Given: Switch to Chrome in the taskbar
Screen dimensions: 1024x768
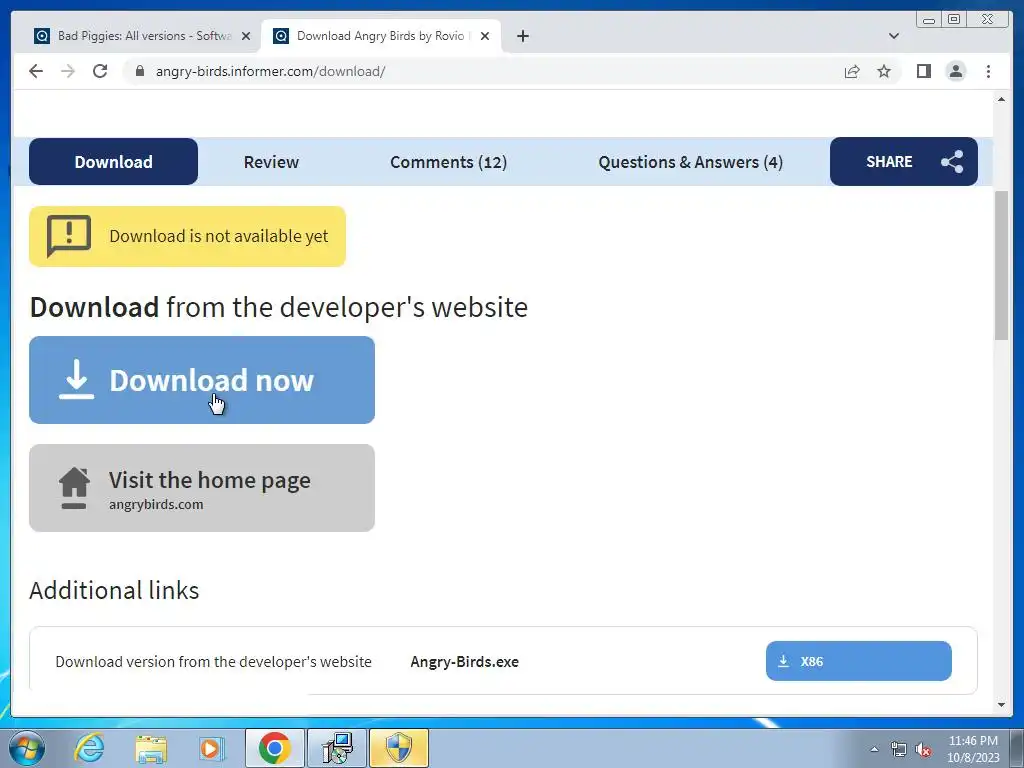Looking at the screenshot, I should pyautogui.click(x=274, y=748).
